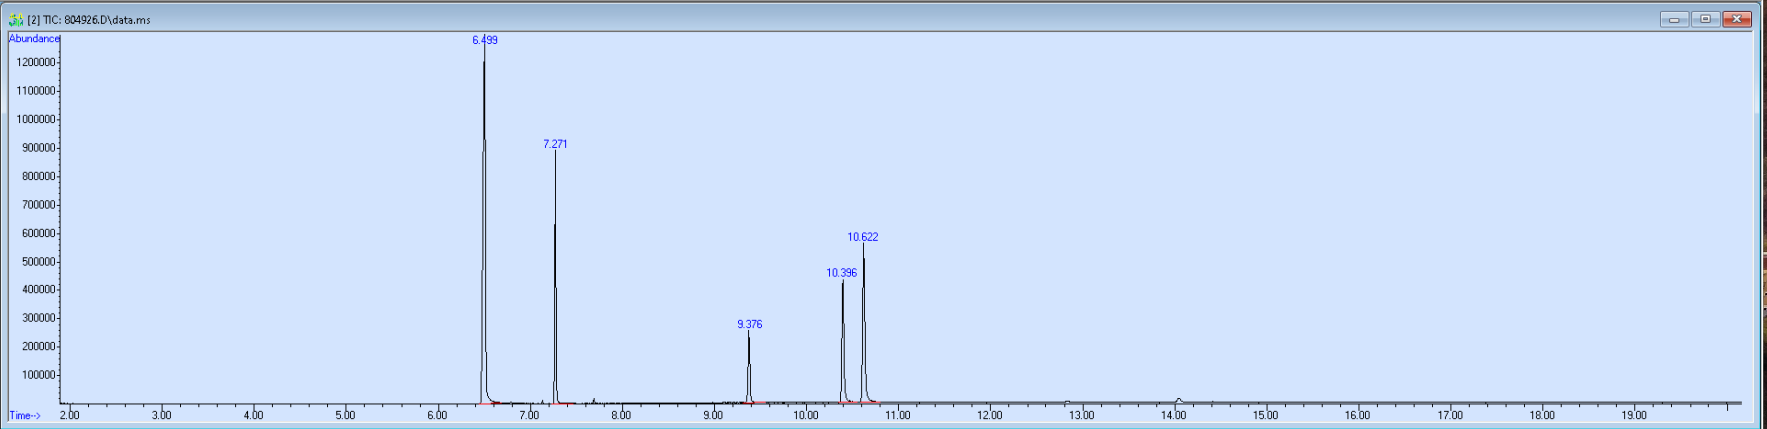Select the peak labeled 10.622
Screen dimensions: 1767x429
click(x=863, y=237)
